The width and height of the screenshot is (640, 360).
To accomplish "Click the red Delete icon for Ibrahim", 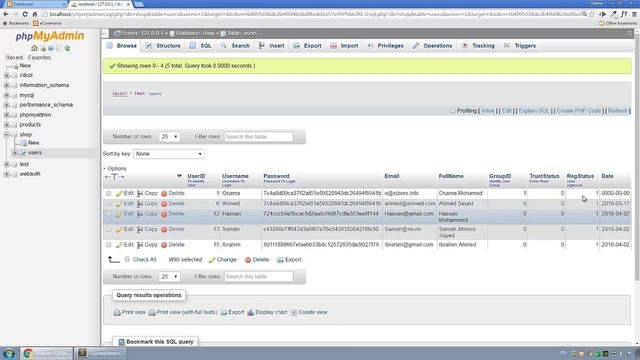I will pyautogui.click(x=164, y=245).
